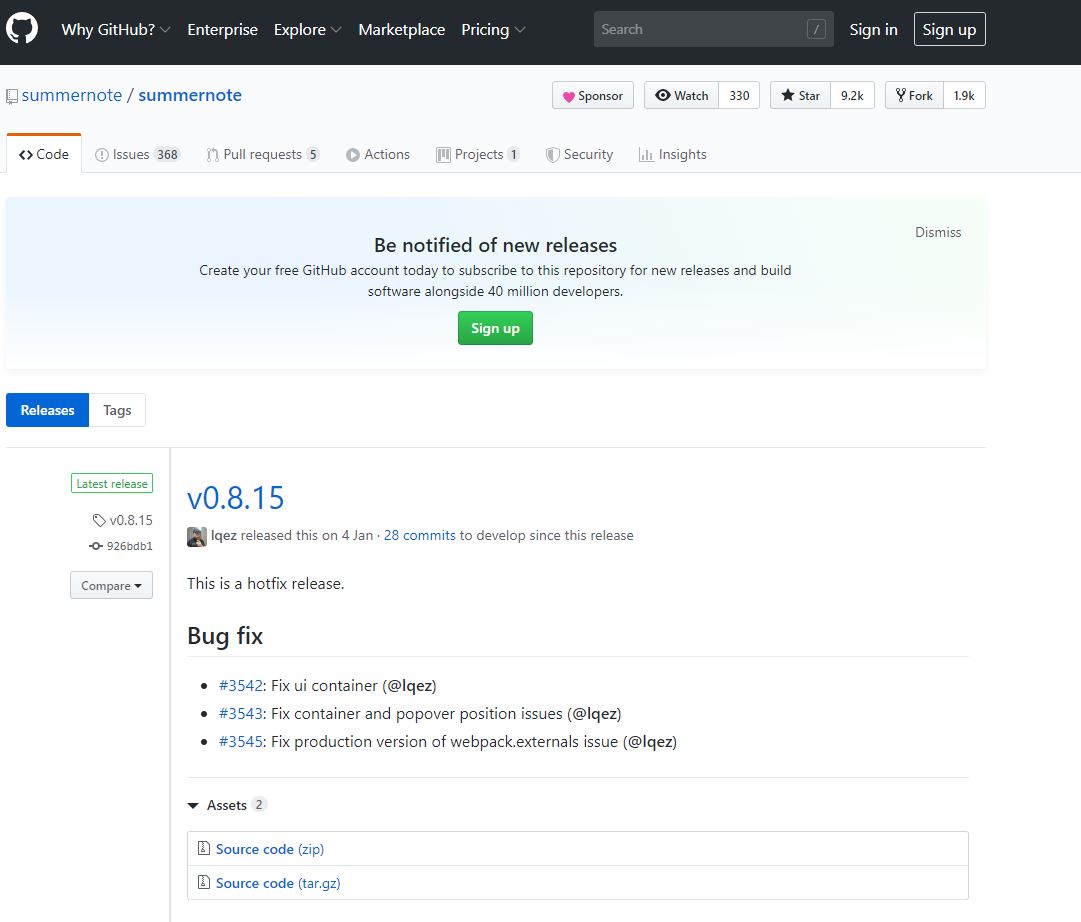Click @lqez mention on the Fix ui container line
The width and height of the screenshot is (1081, 922).
point(410,685)
